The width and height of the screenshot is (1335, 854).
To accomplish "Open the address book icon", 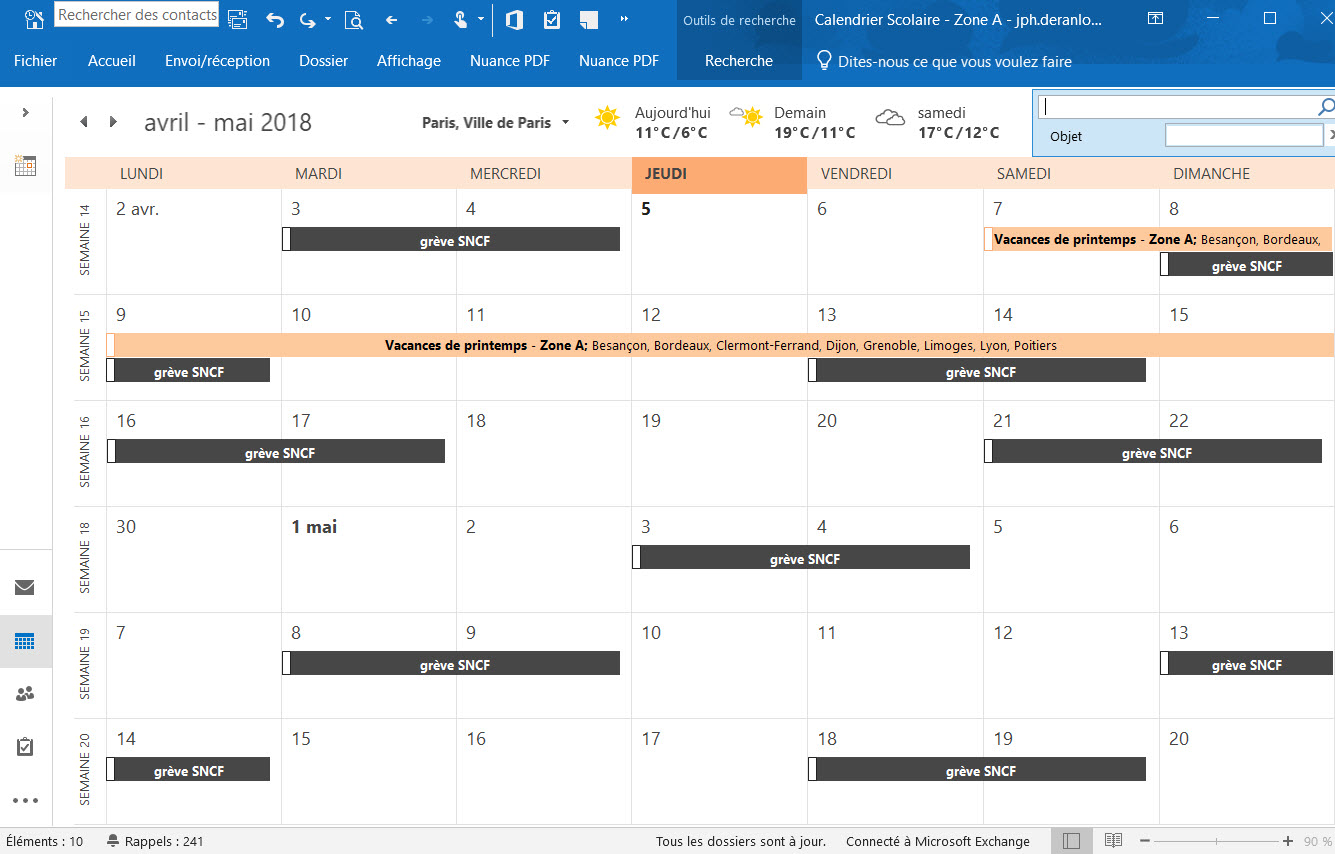I will pyautogui.click(x=237, y=19).
